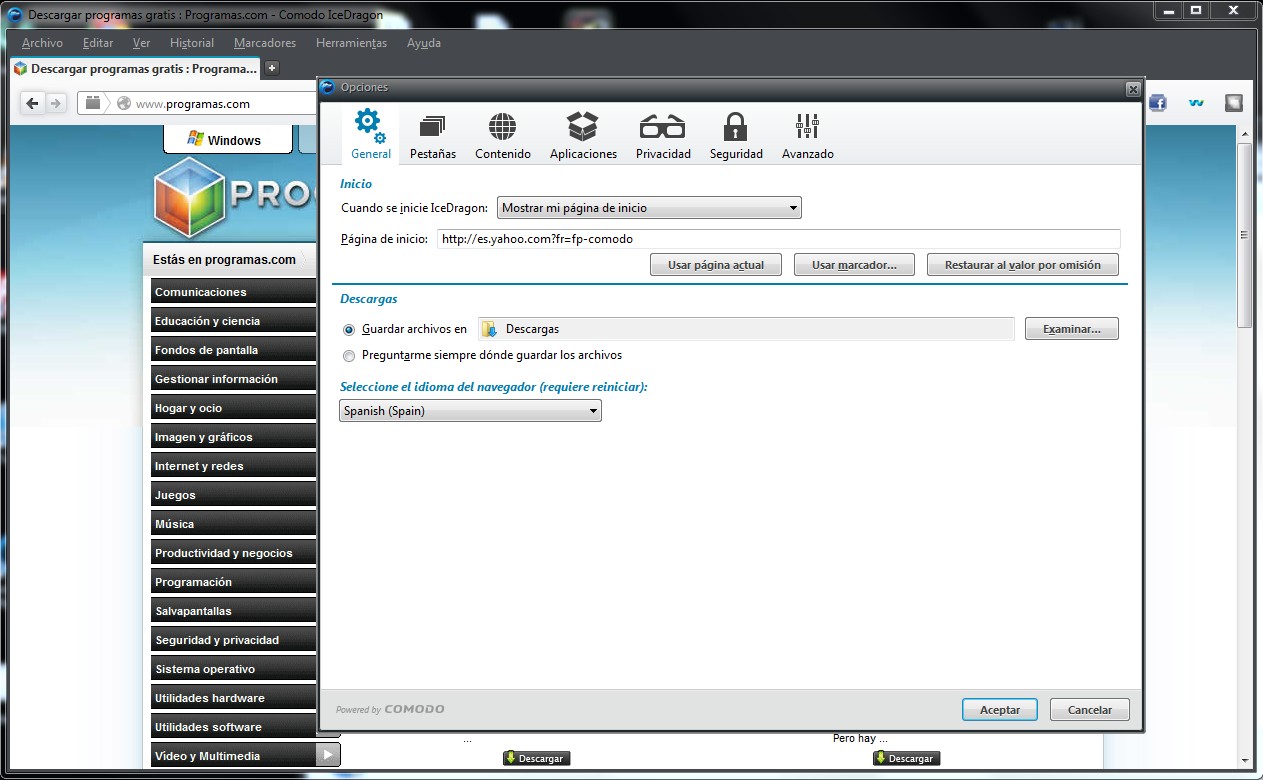The image size is (1263, 780).
Task: Click the browser forward arrow
Action: [56, 103]
